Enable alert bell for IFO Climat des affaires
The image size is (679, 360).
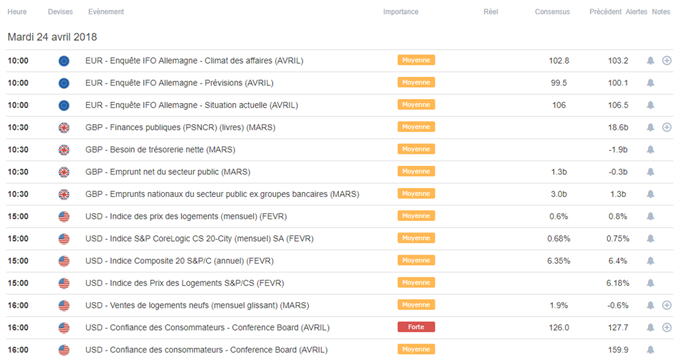point(650,61)
